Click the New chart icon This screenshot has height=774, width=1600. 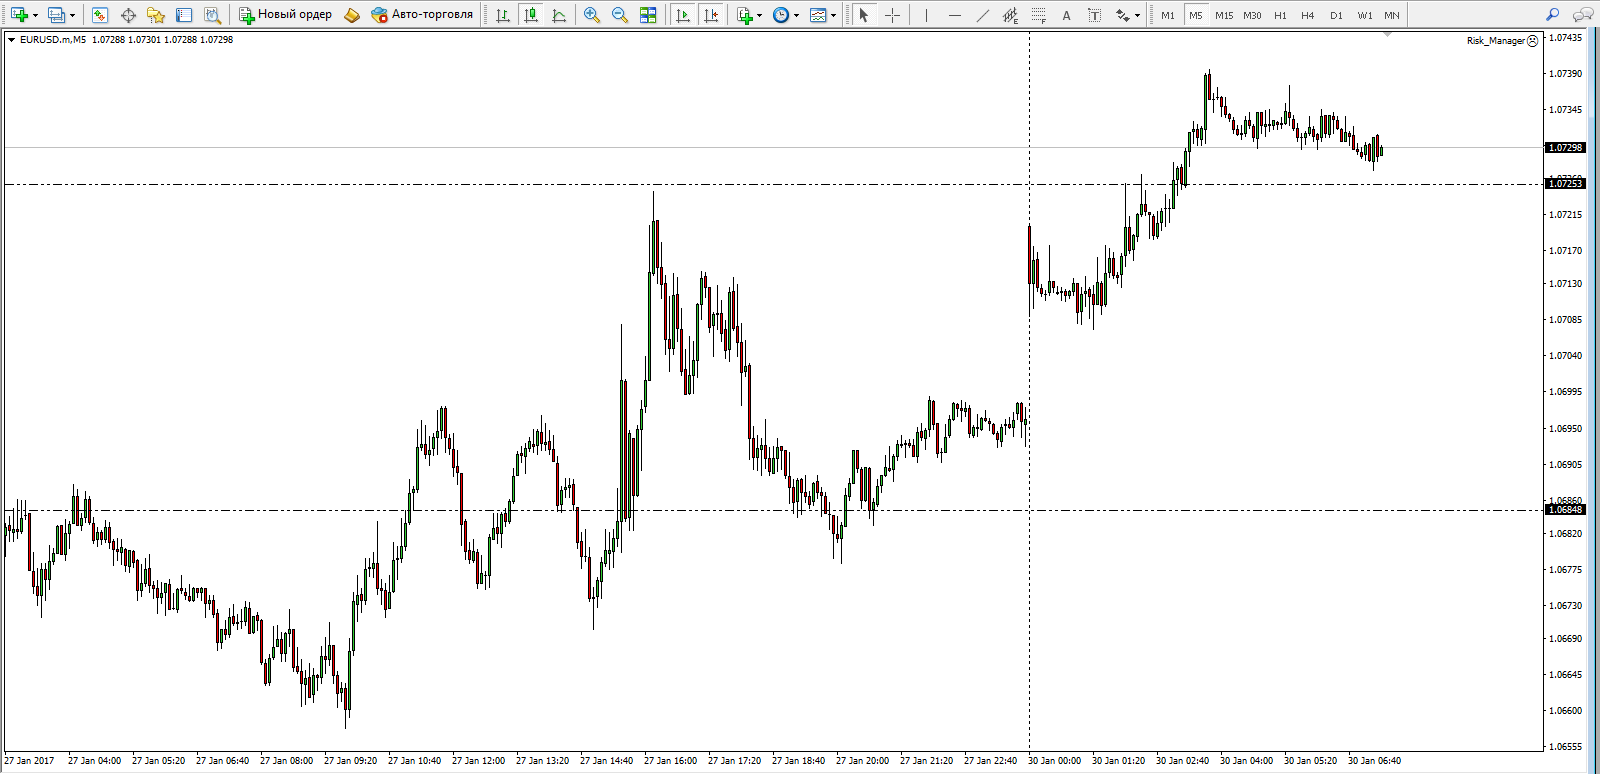click(x=18, y=15)
